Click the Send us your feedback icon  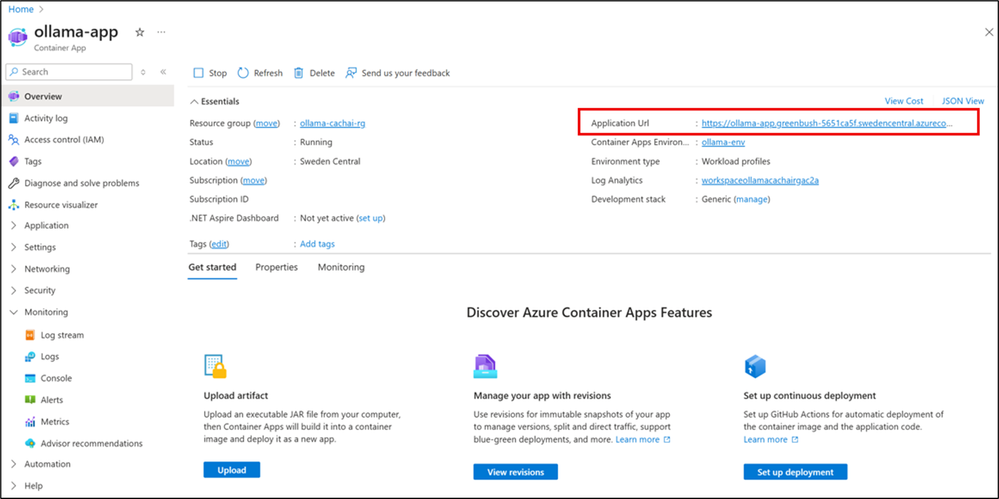tap(351, 73)
